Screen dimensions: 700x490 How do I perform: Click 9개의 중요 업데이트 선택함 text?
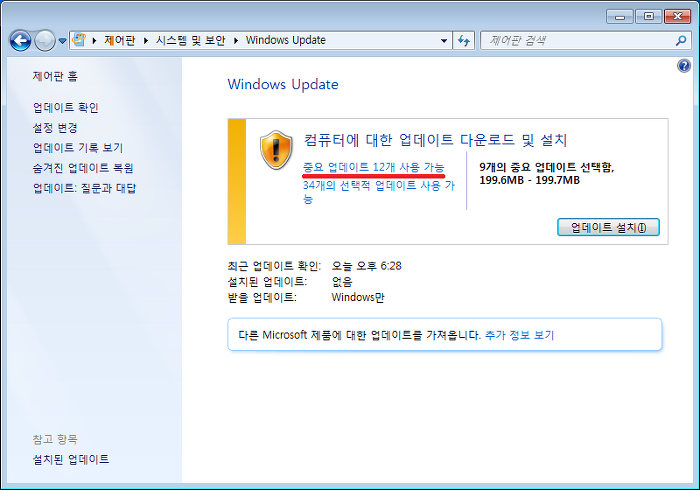[x=547, y=167]
